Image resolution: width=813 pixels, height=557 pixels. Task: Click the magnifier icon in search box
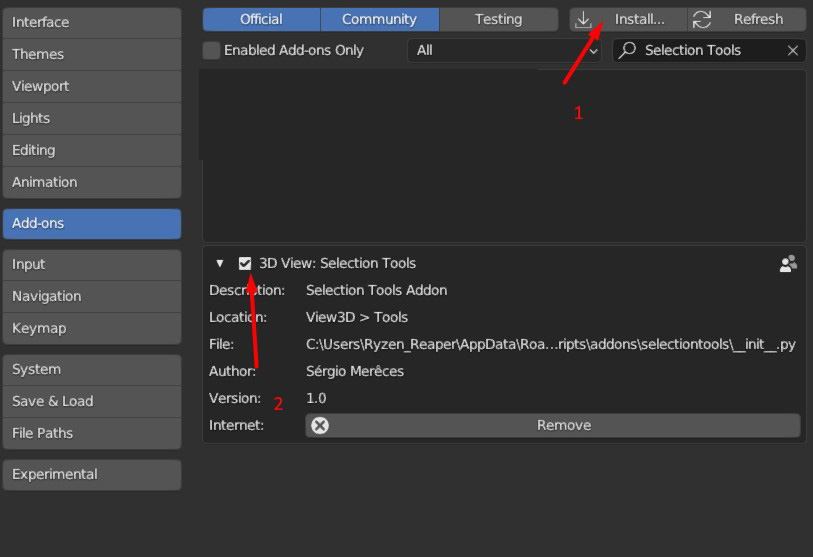628,50
